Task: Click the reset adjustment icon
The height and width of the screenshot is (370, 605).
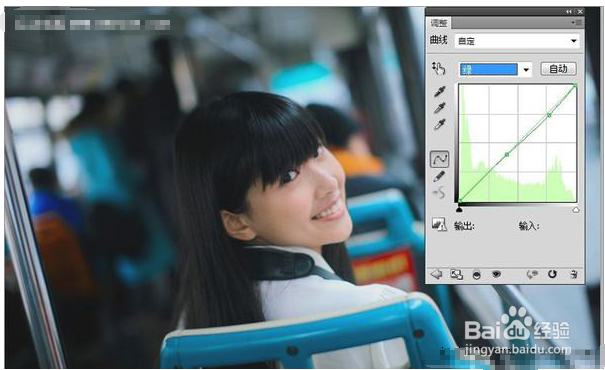Action: click(x=552, y=274)
